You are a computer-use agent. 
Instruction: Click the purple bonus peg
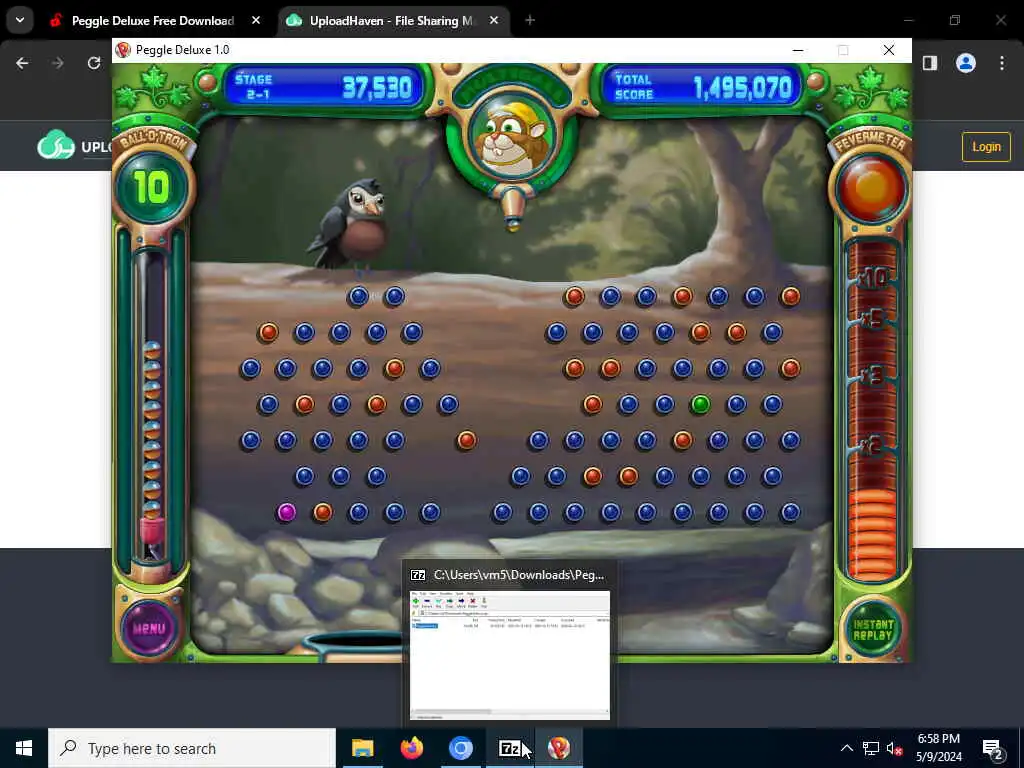tap(286, 512)
